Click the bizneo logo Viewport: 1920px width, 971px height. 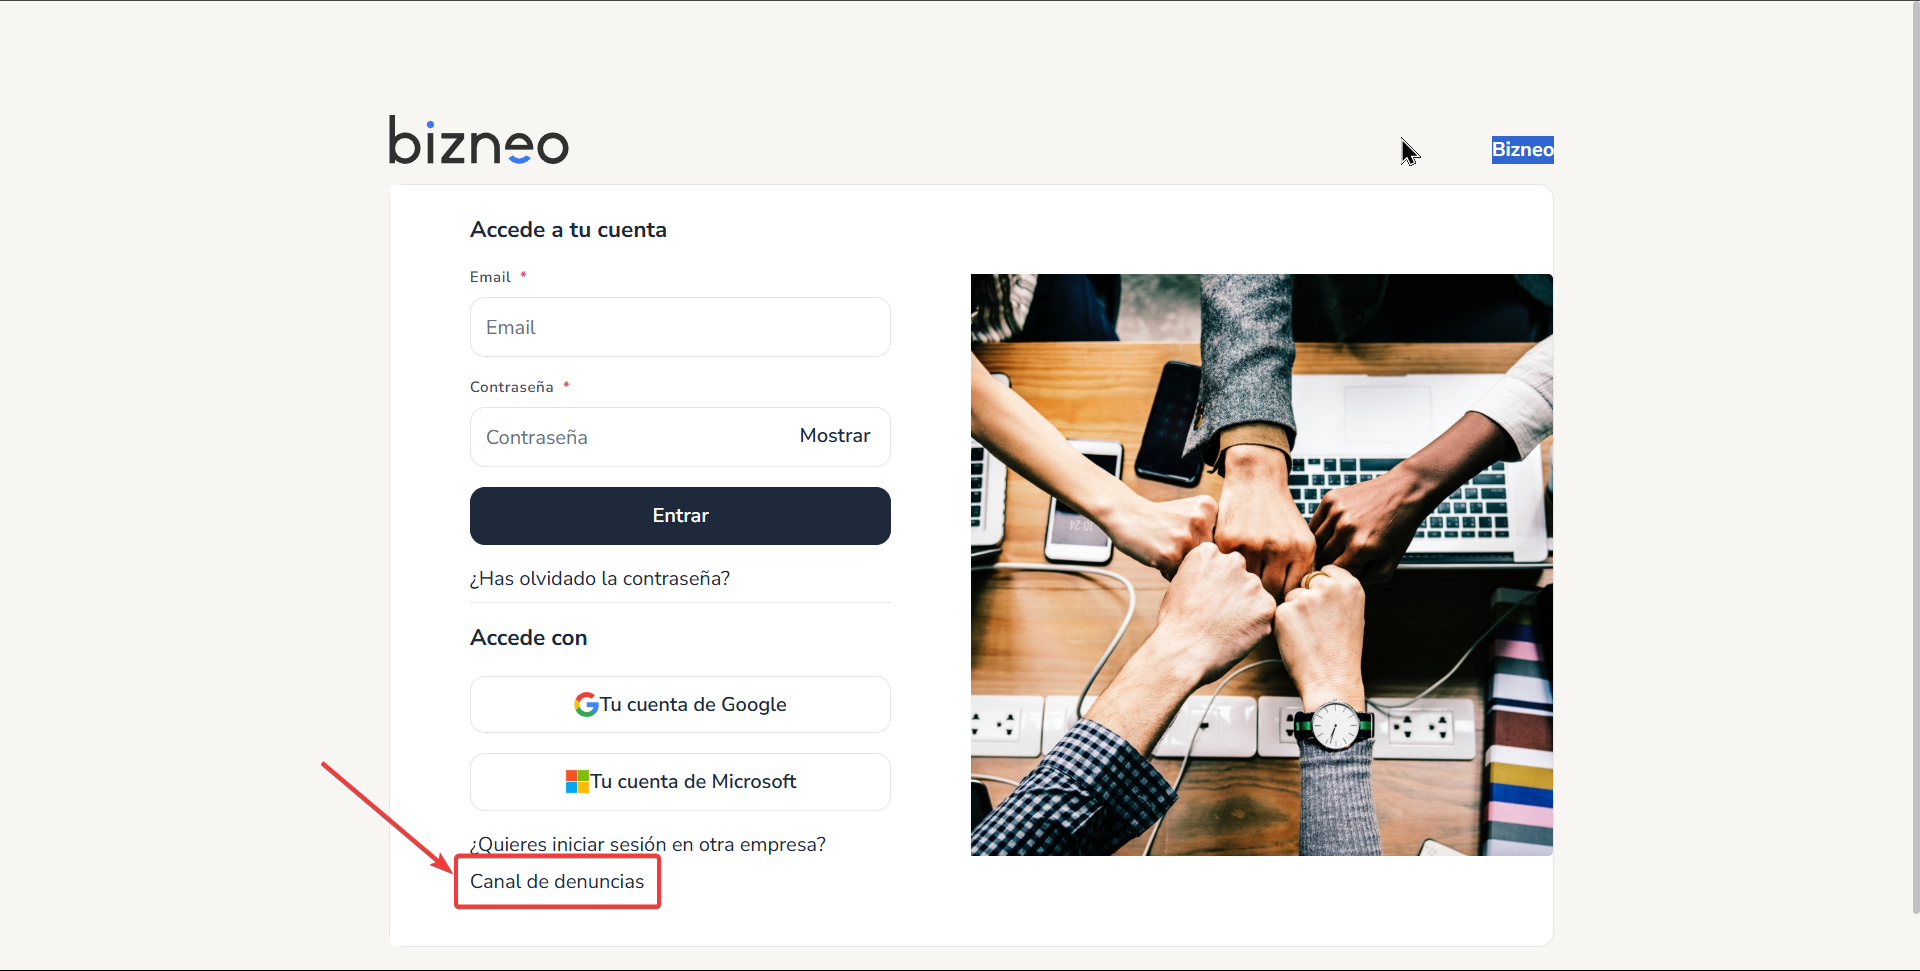point(478,140)
